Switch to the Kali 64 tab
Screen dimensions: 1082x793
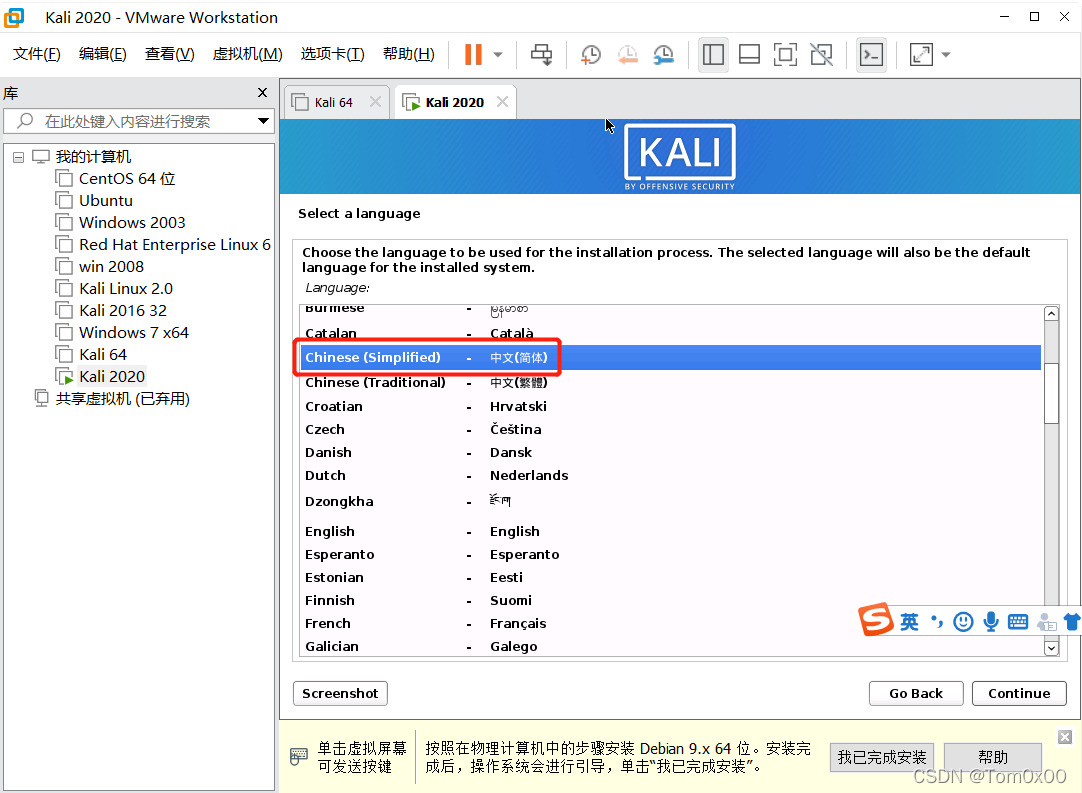[333, 103]
